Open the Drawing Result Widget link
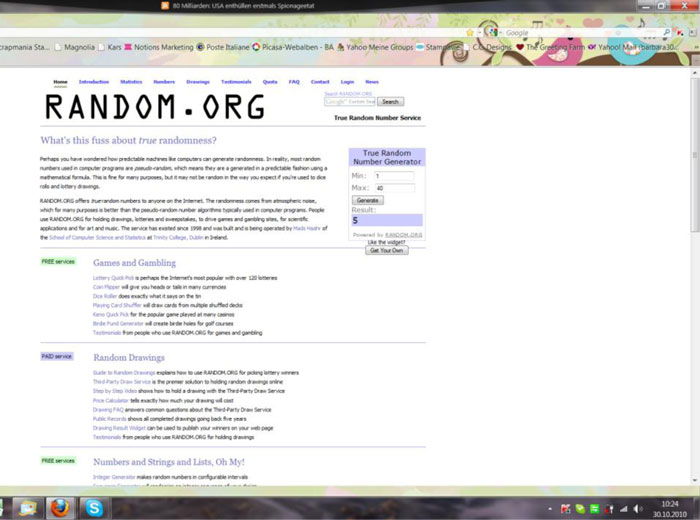Image resolution: width=700 pixels, height=520 pixels. point(119,428)
